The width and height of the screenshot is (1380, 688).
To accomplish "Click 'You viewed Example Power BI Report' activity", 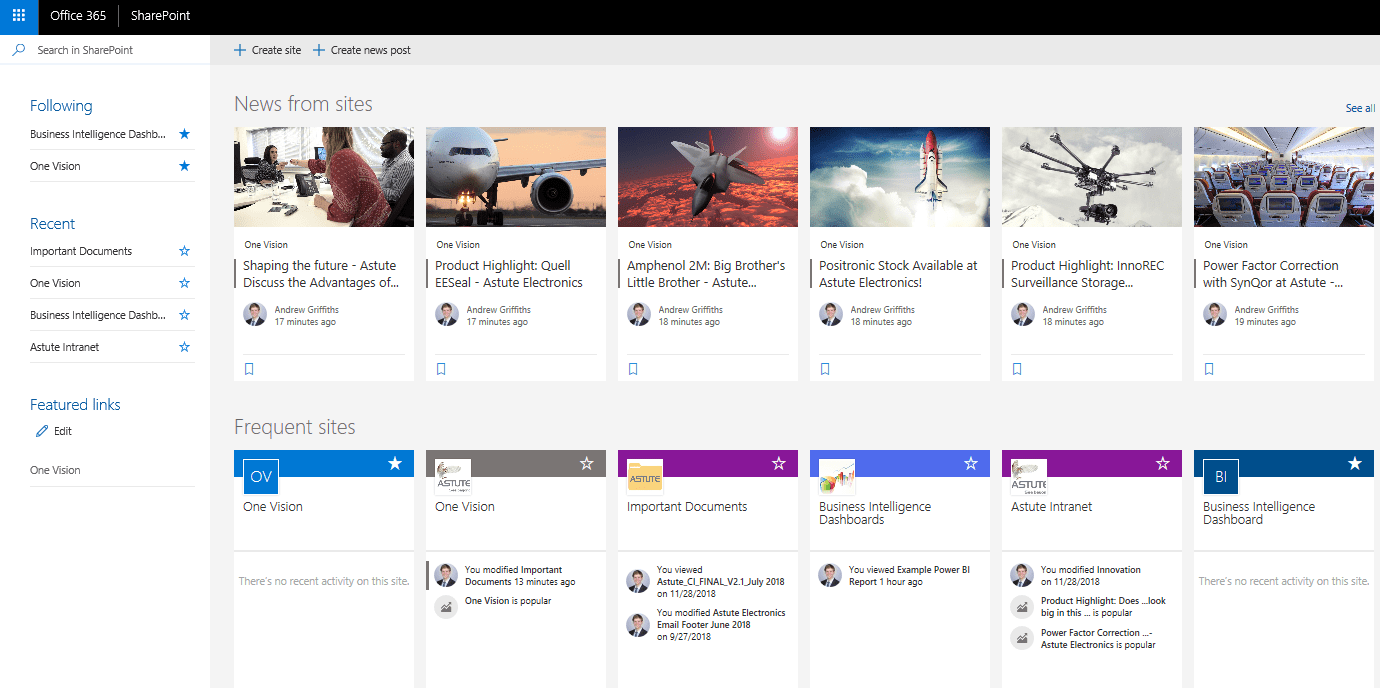I will 909,576.
